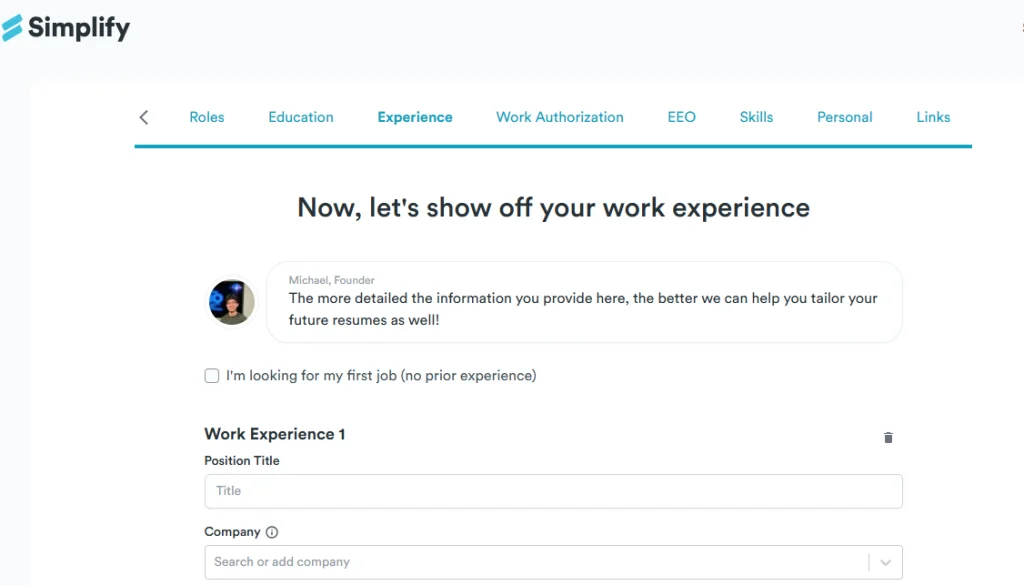Click Michael the Founder's profile photo
1024x585 pixels.
231,302
